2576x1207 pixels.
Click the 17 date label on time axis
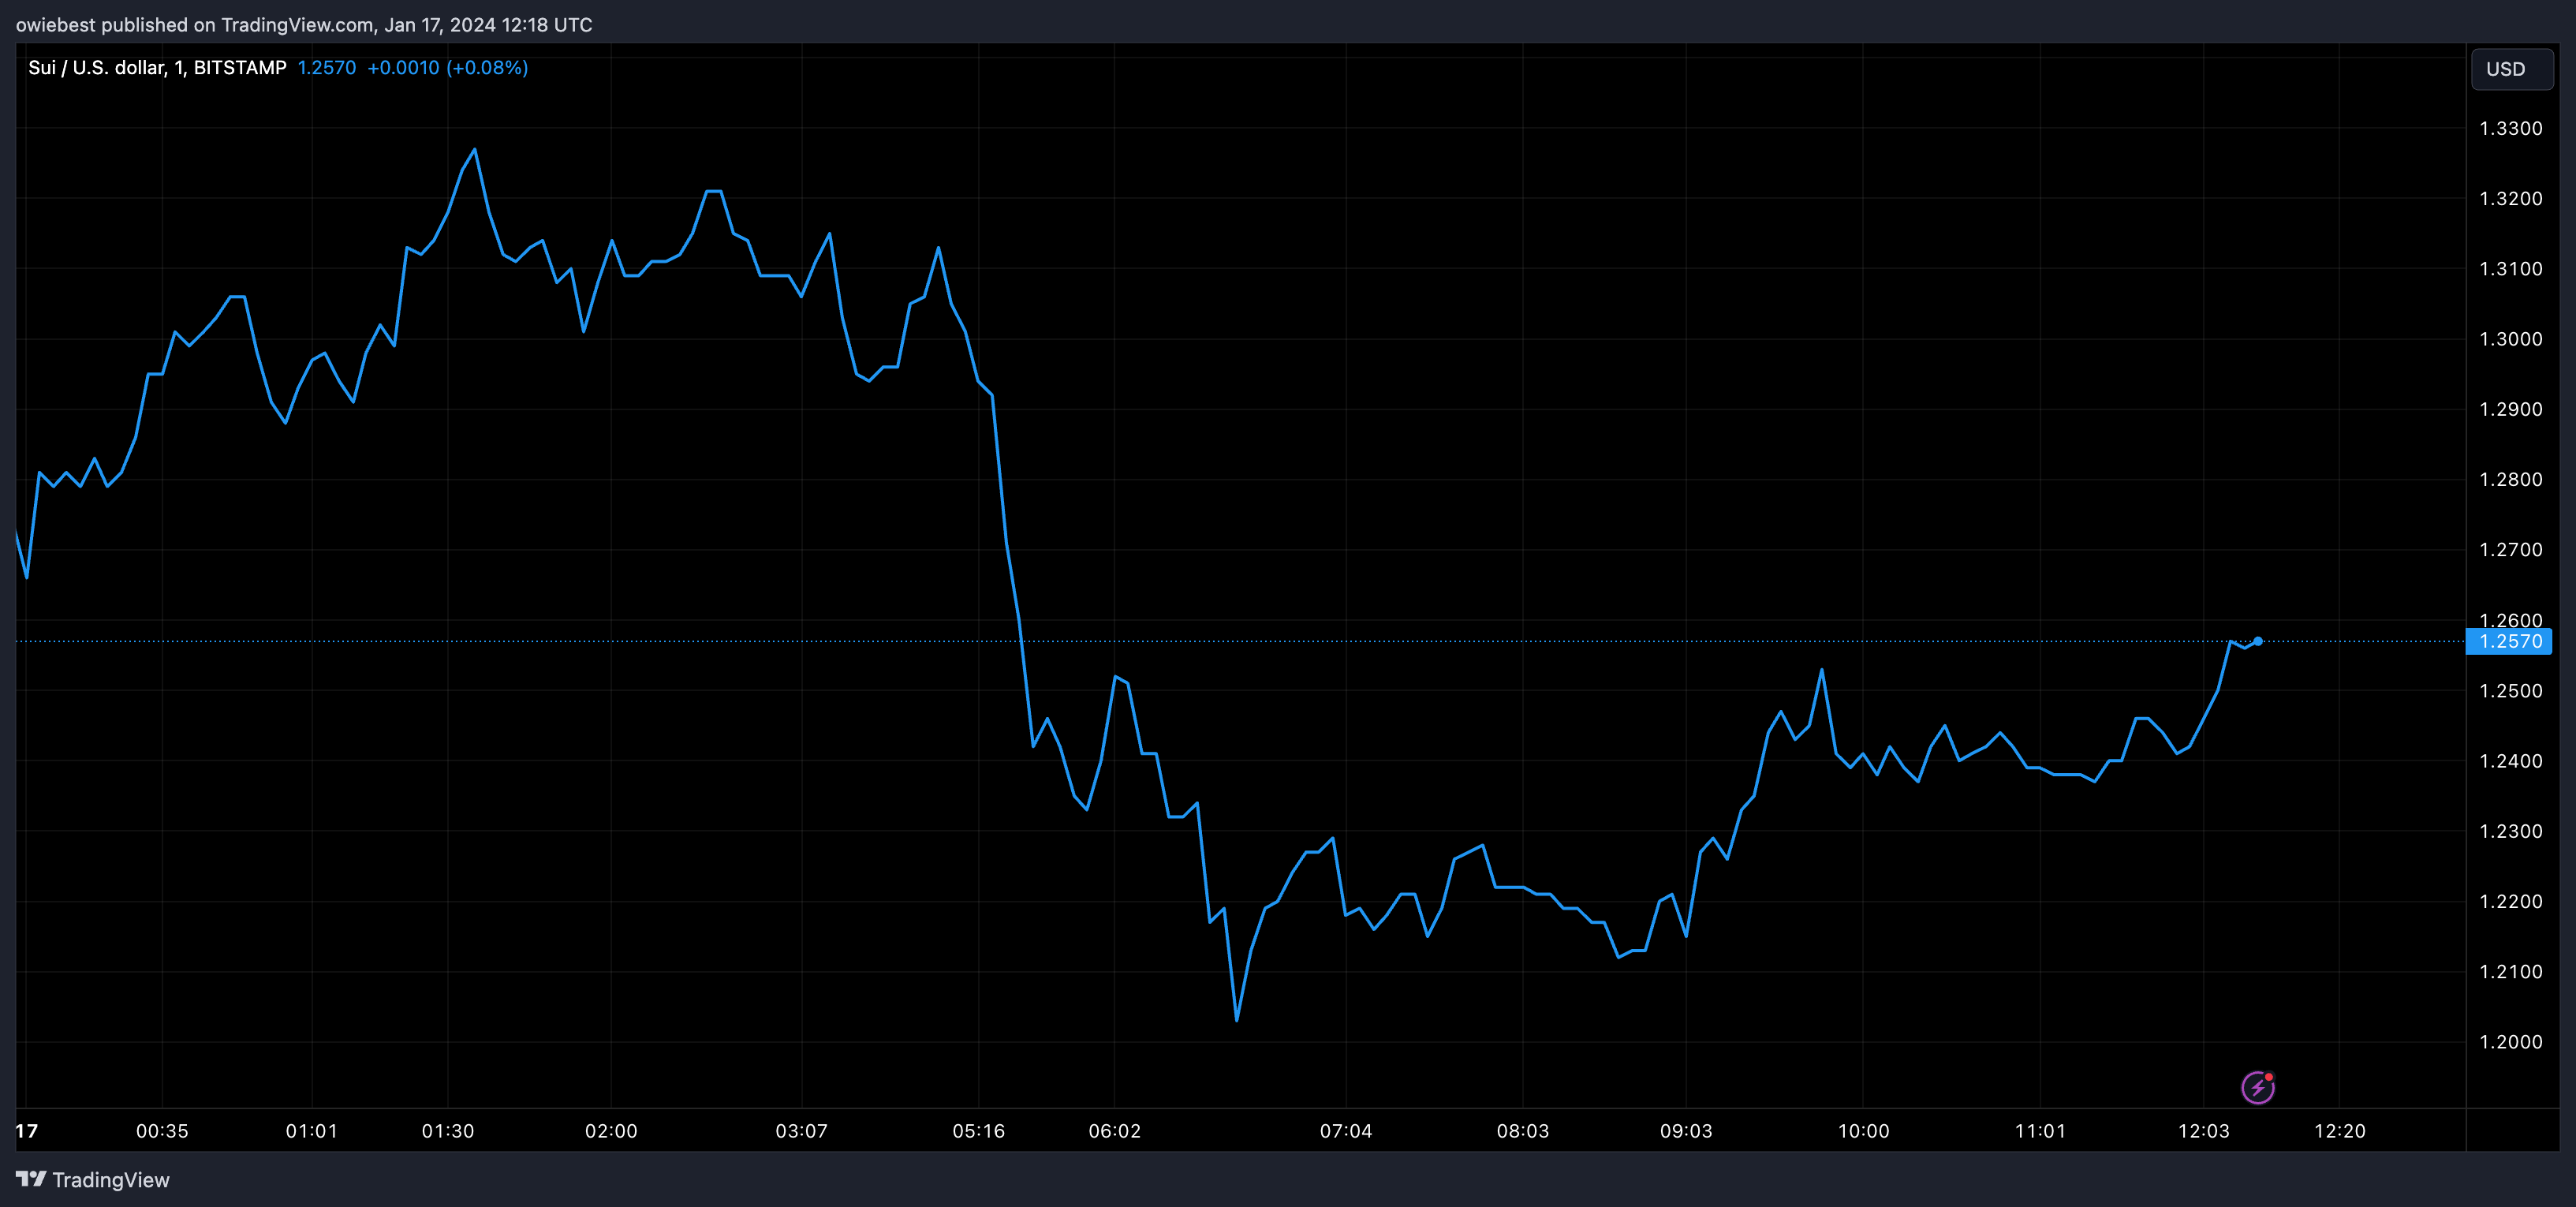[x=27, y=1131]
